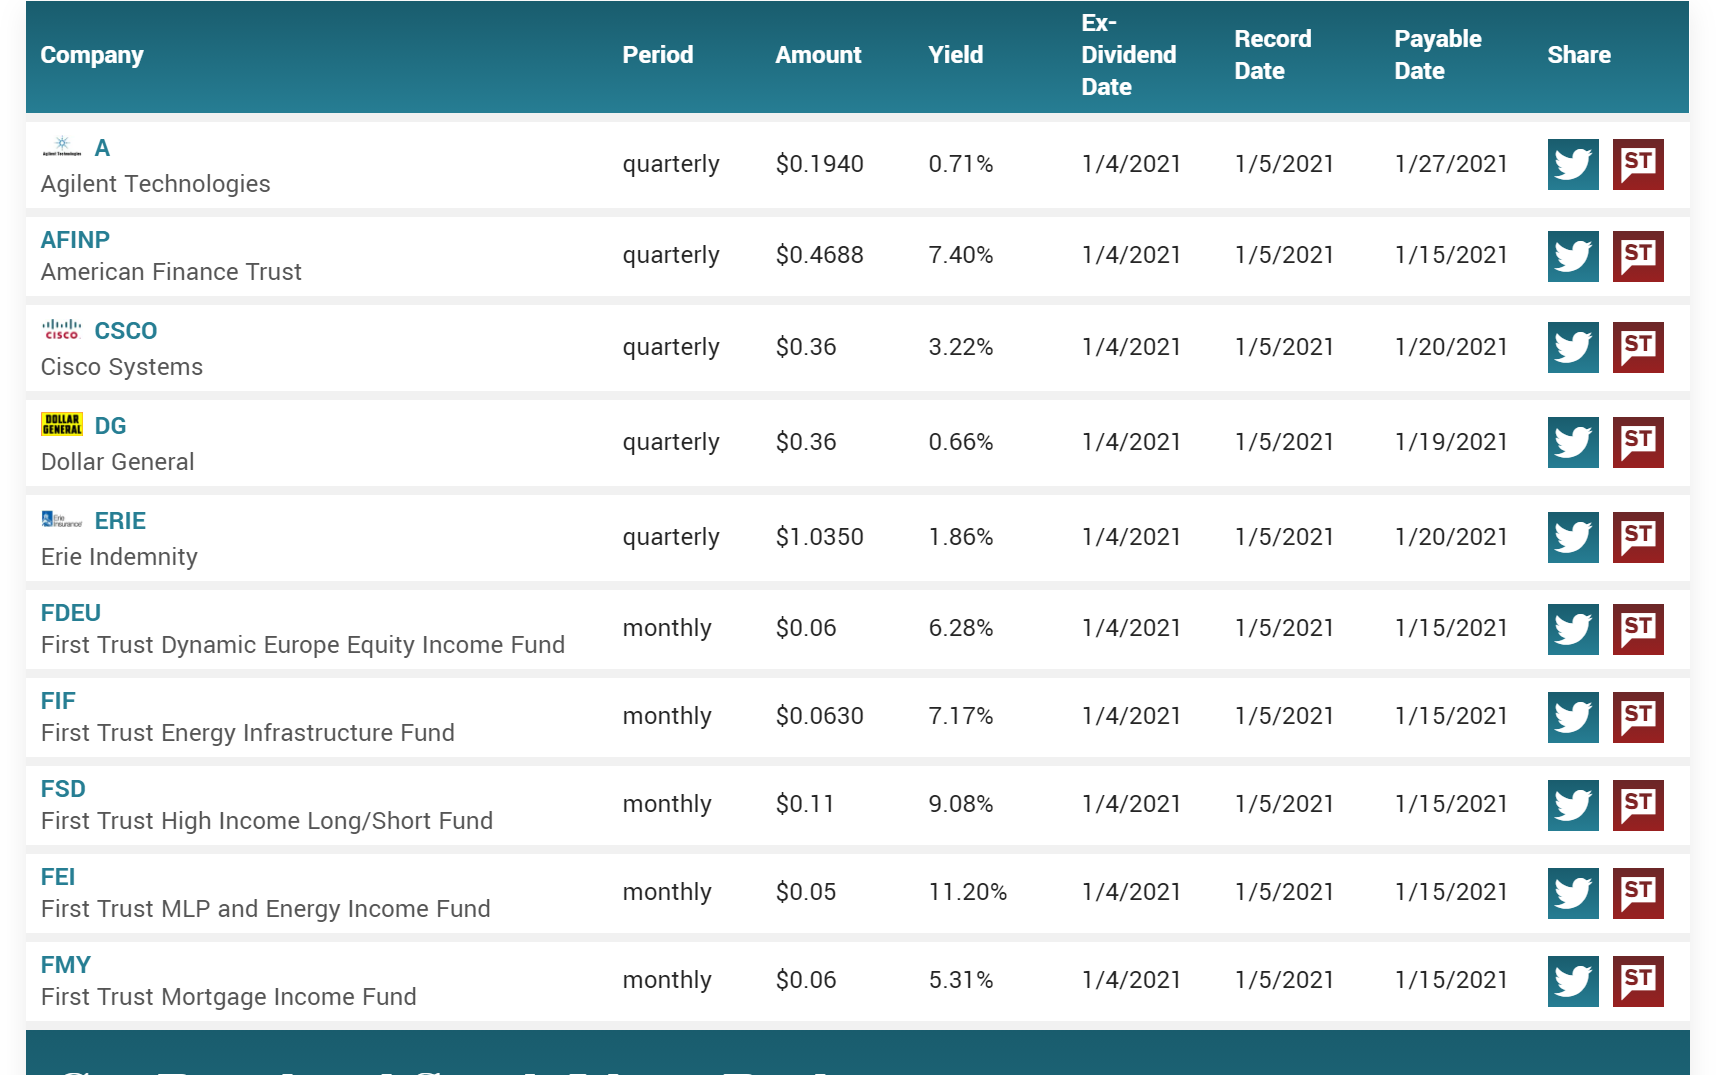Select American Finance Trust name text
The width and height of the screenshot is (1734, 1075).
(171, 272)
